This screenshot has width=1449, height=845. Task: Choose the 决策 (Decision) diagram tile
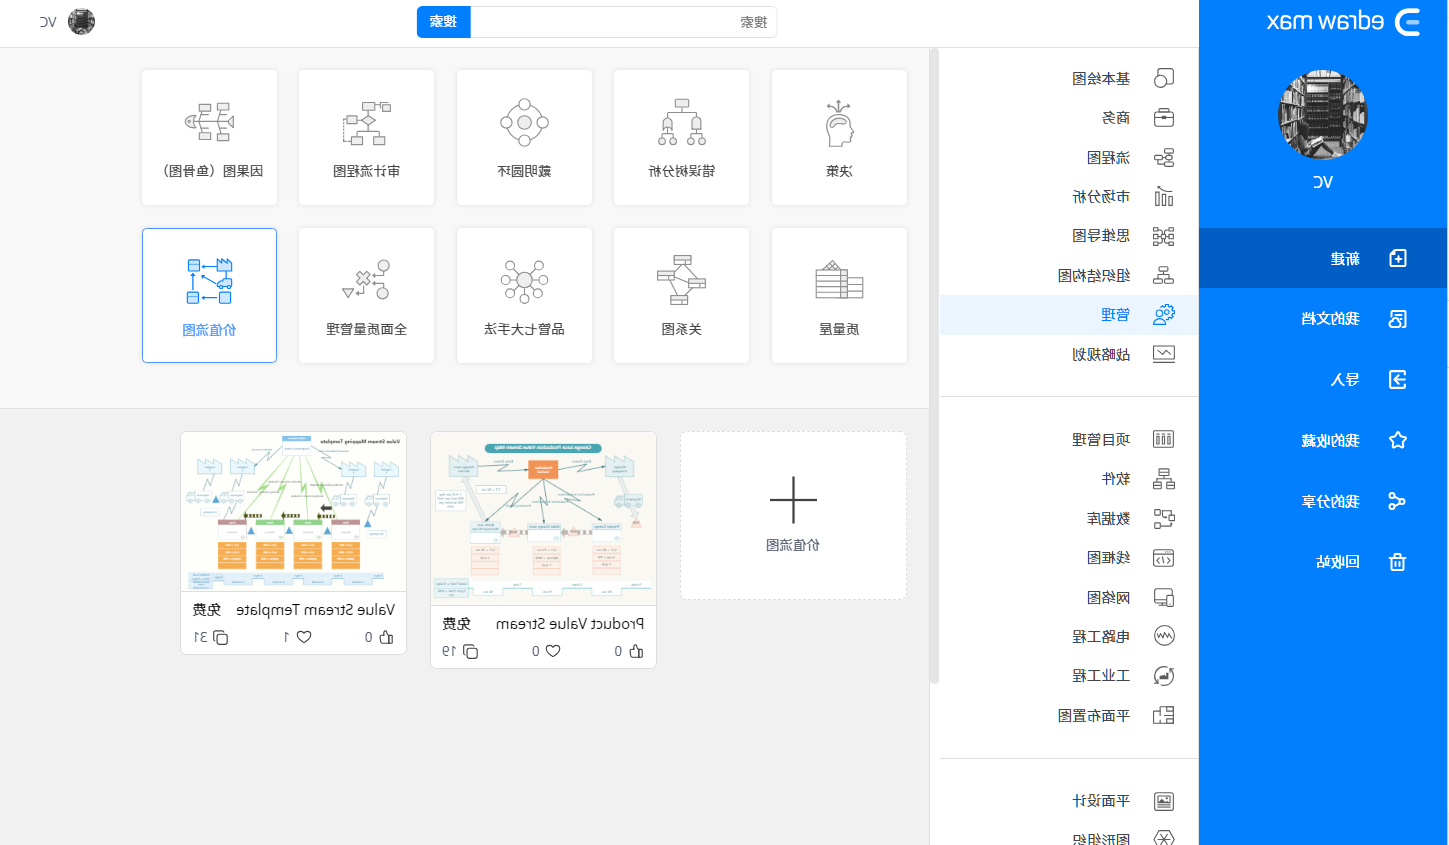[839, 138]
